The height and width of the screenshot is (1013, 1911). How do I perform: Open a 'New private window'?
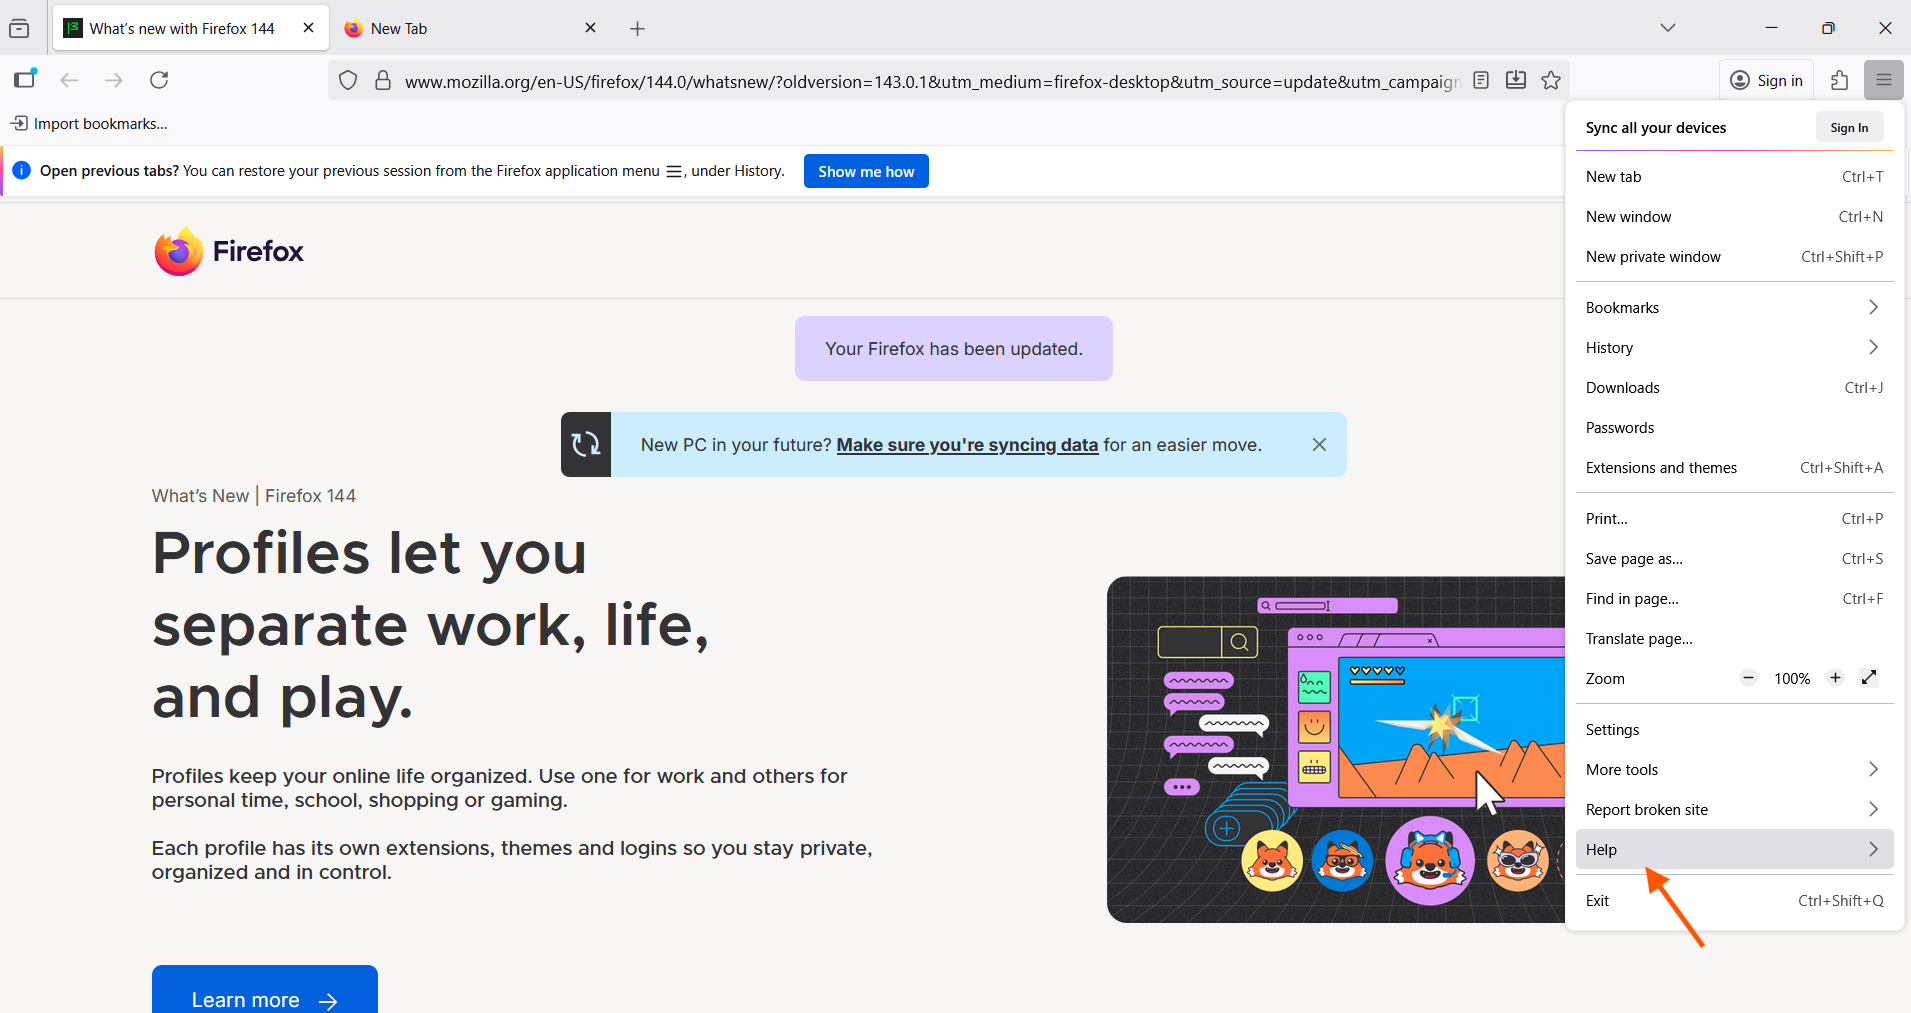pos(1735,257)
